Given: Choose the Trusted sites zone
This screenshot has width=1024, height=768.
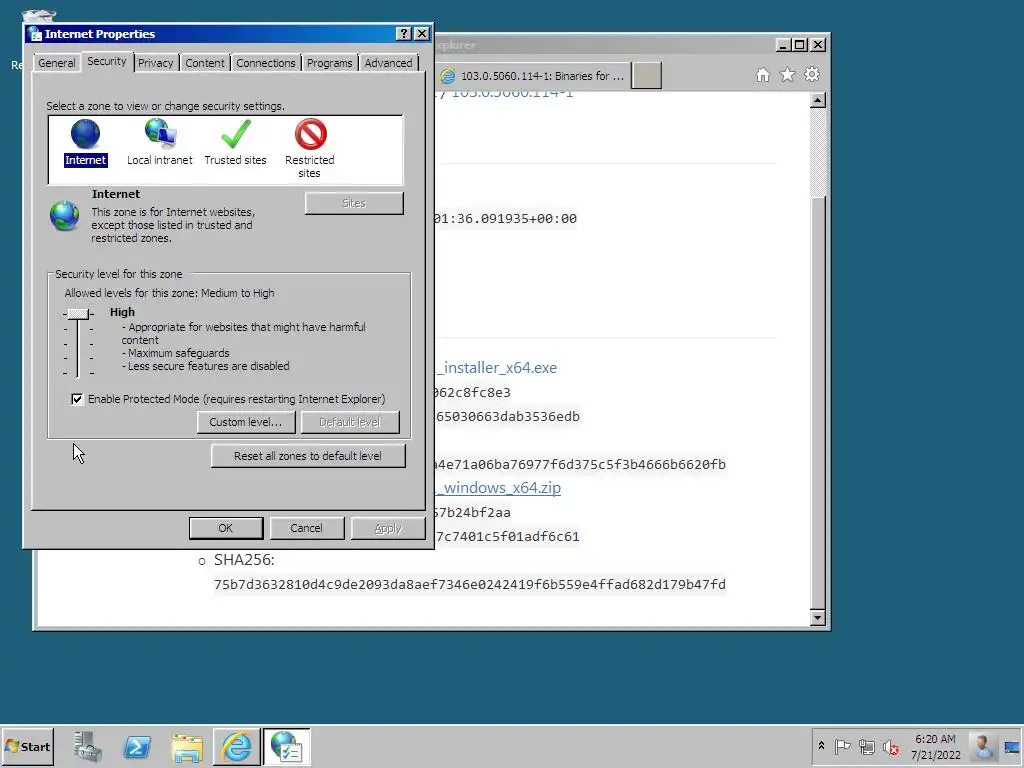Looking at the screenshot, I should tap(235, 142).
